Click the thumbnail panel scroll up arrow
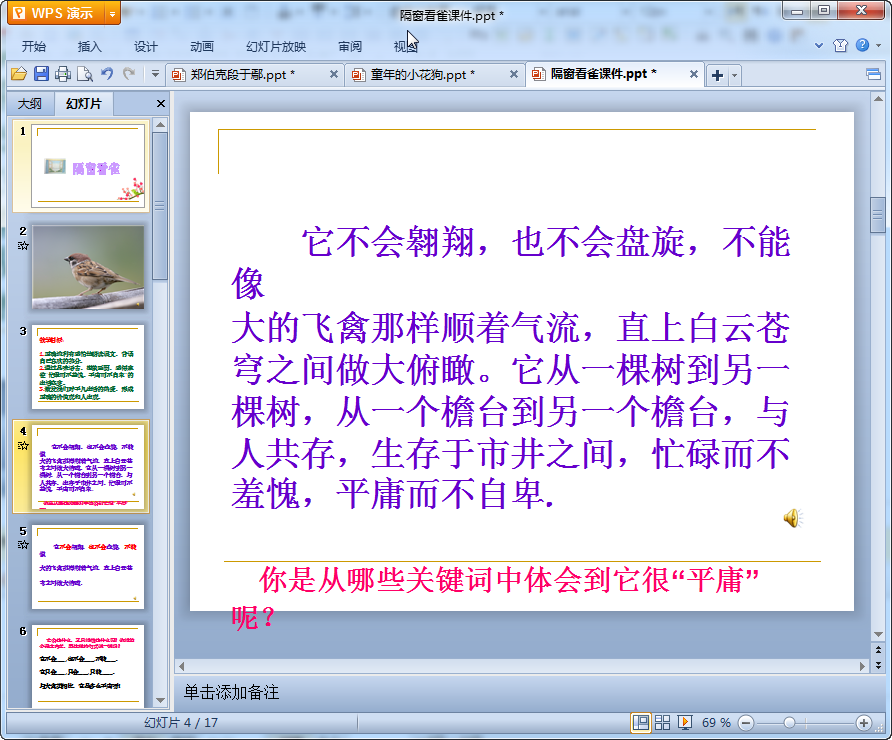The image size is (892, 740). [x=160, y=125]
